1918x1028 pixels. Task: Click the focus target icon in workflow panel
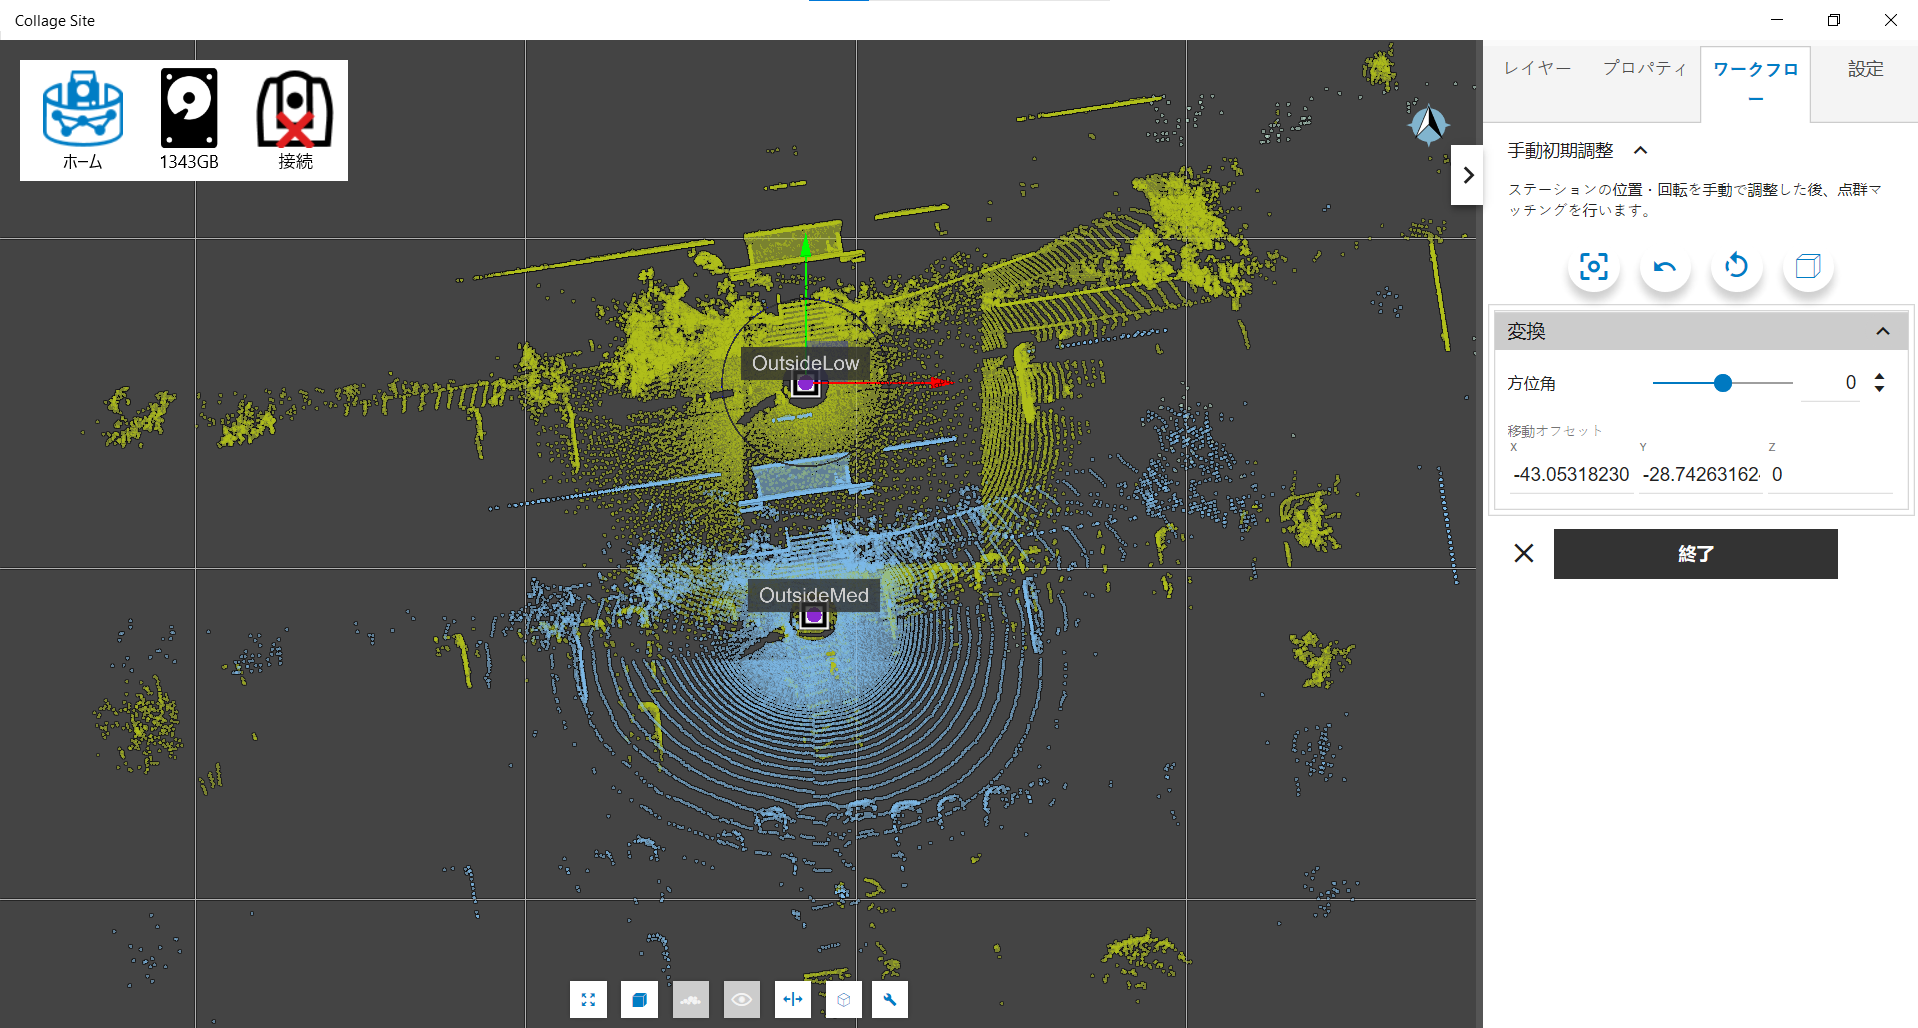pos(1593,267)
